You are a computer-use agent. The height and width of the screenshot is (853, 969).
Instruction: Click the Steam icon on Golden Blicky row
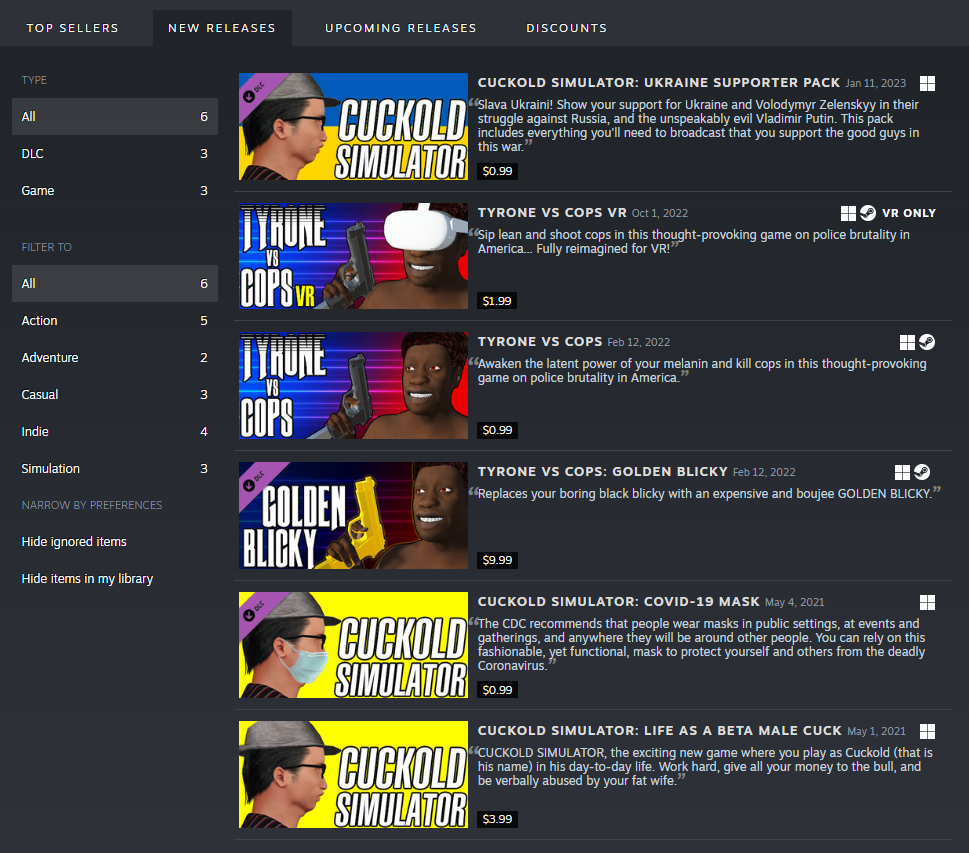(922, 472)
